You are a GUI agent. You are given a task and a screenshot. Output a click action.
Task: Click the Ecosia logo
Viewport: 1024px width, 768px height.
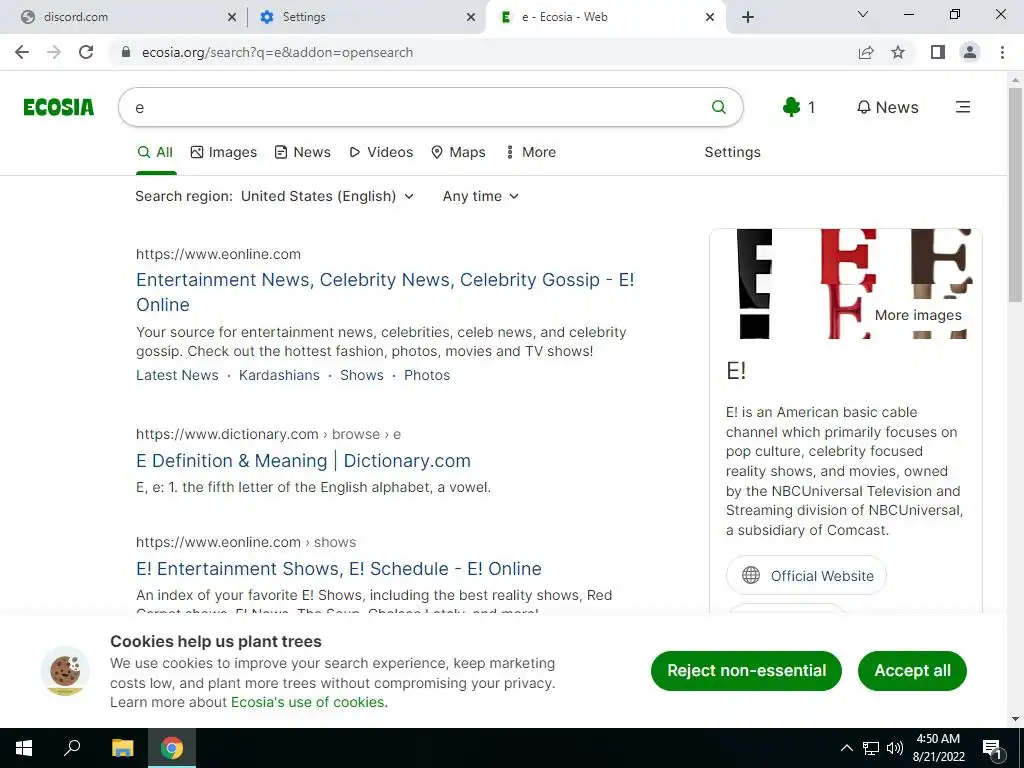pos(58,107)
